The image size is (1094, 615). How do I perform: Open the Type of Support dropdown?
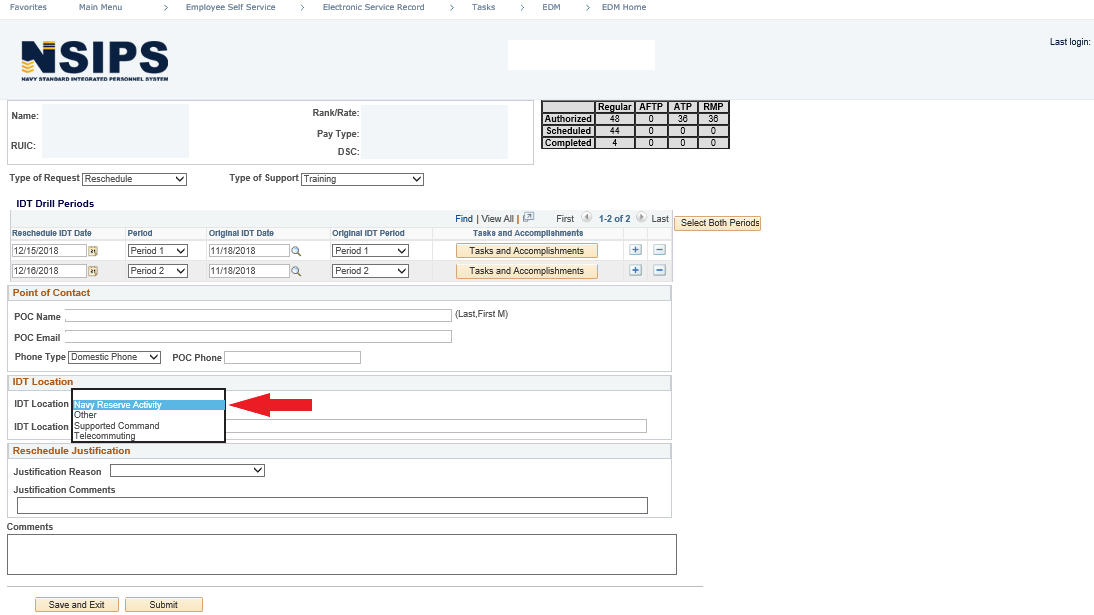click(362, 180)
